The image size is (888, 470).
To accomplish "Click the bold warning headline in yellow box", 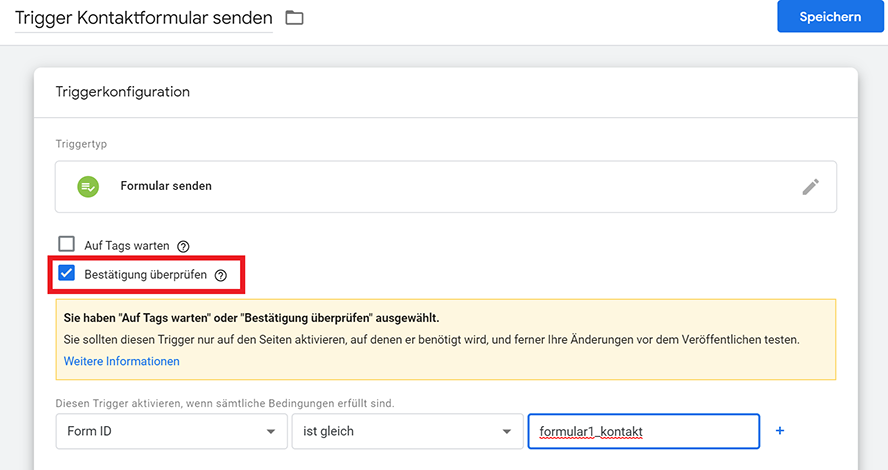I will [251, 318].
